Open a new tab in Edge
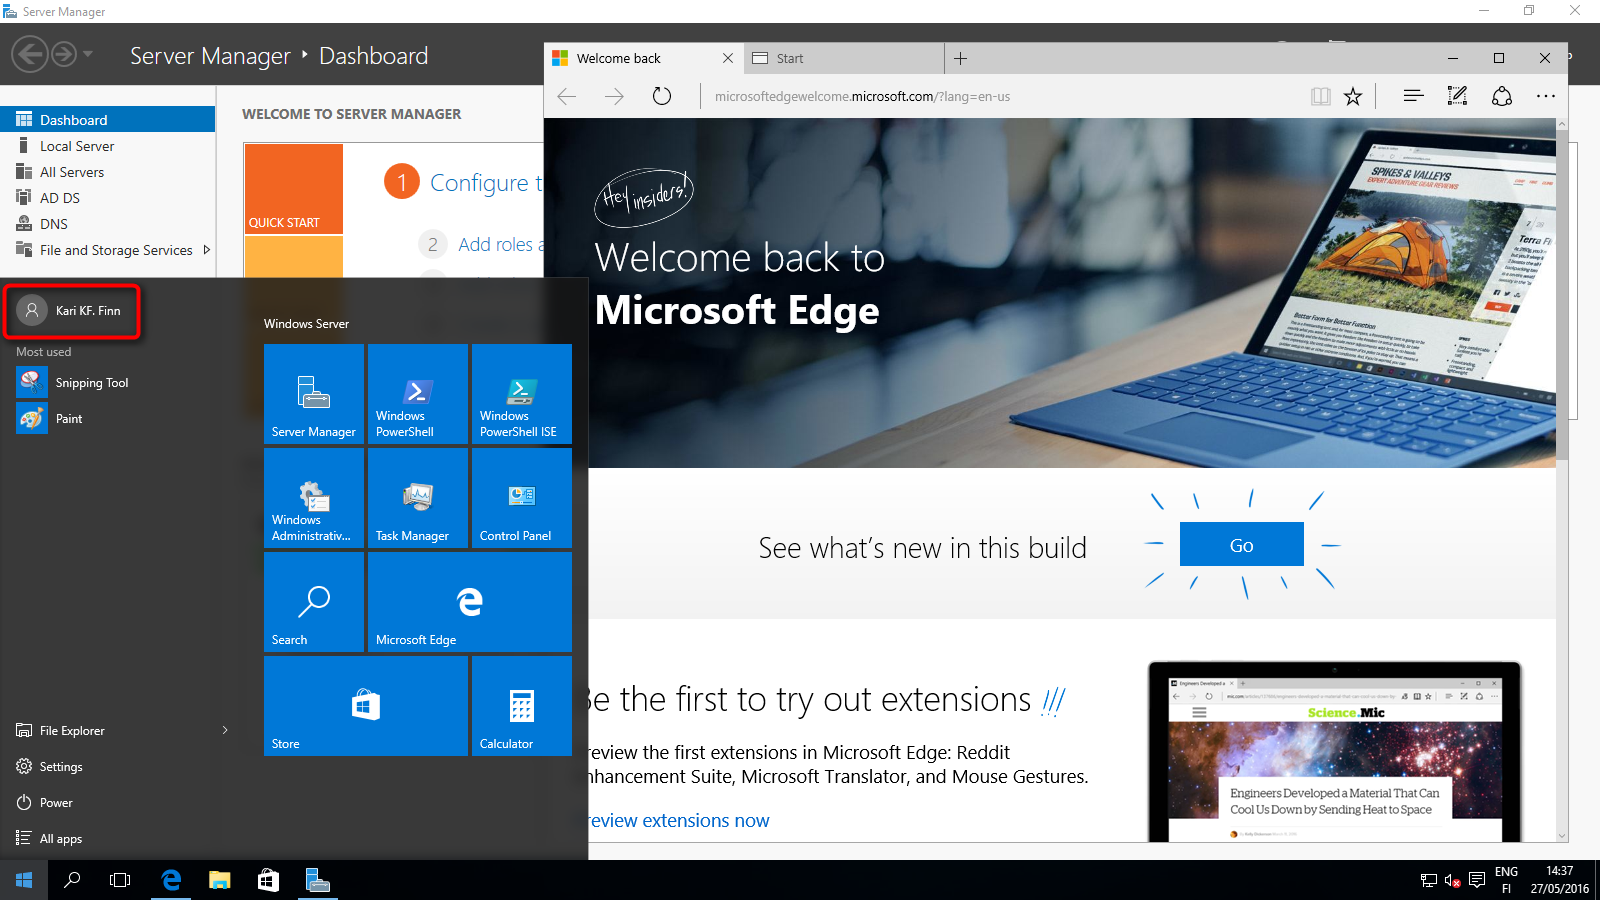This screenshot has height=900, width=1600. [x=960, y=58]
